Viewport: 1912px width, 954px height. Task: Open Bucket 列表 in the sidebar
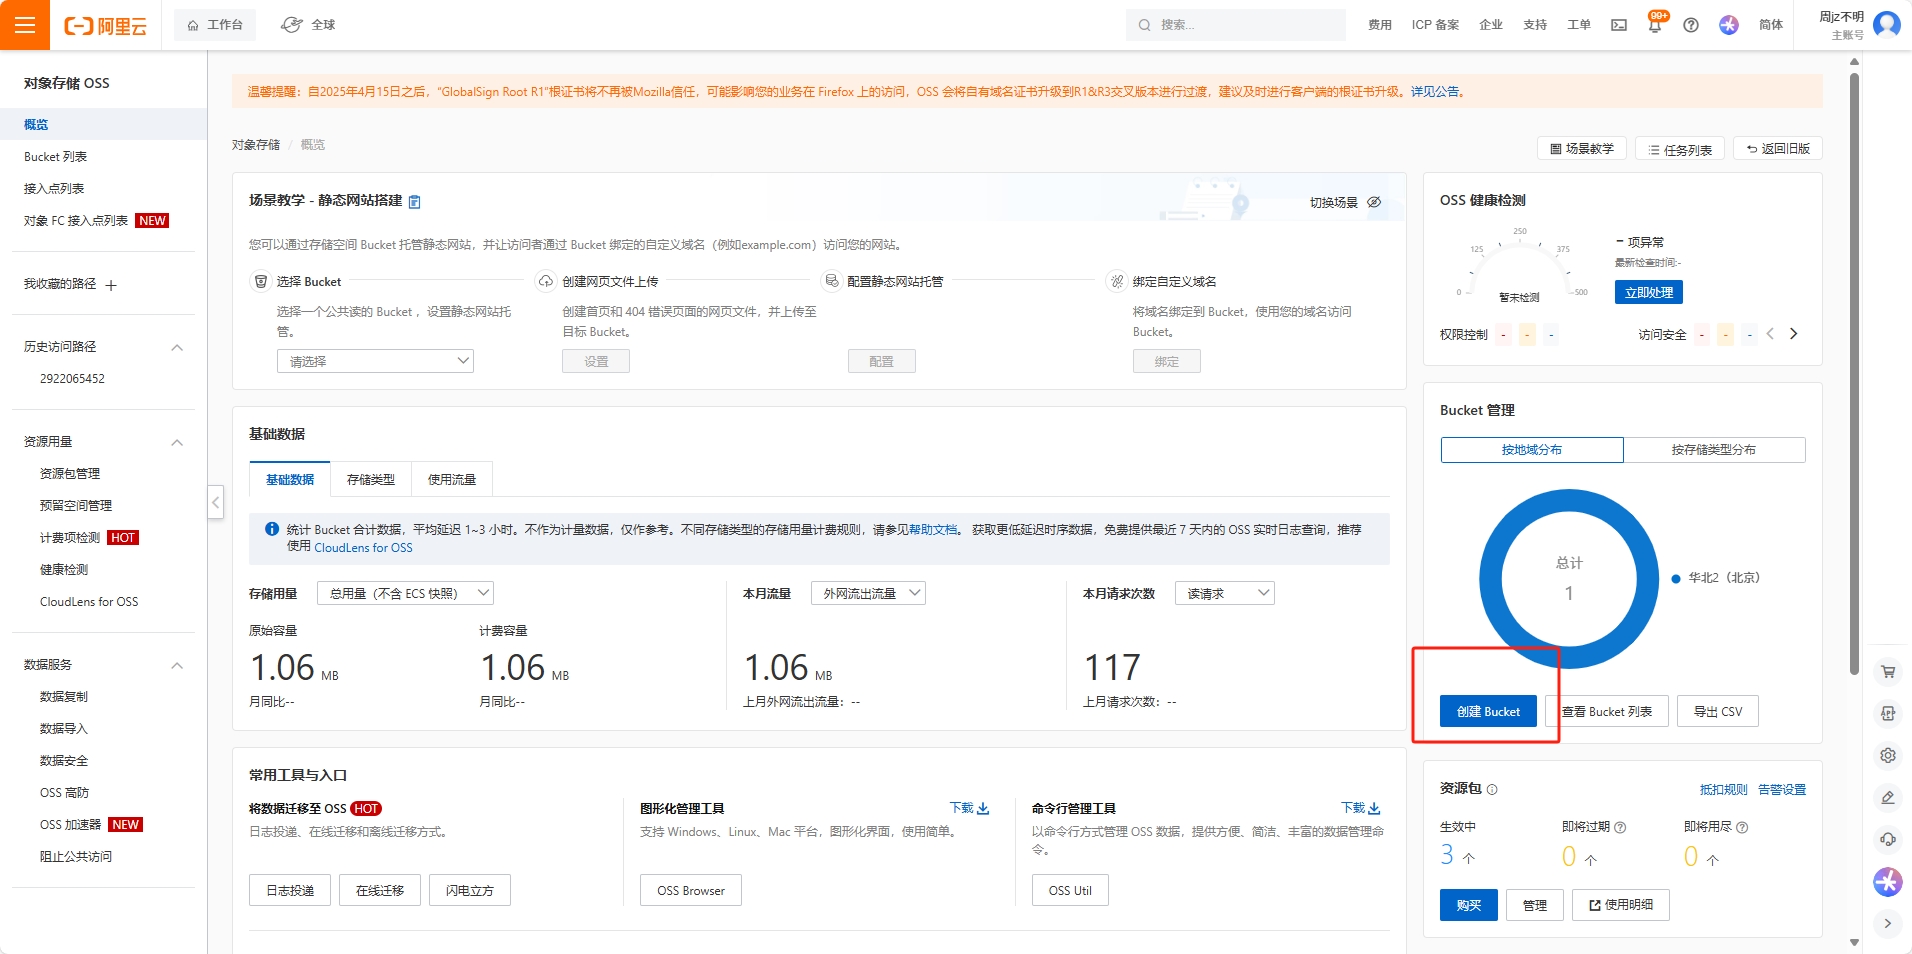pyautogui.click(x=55, y=157)
